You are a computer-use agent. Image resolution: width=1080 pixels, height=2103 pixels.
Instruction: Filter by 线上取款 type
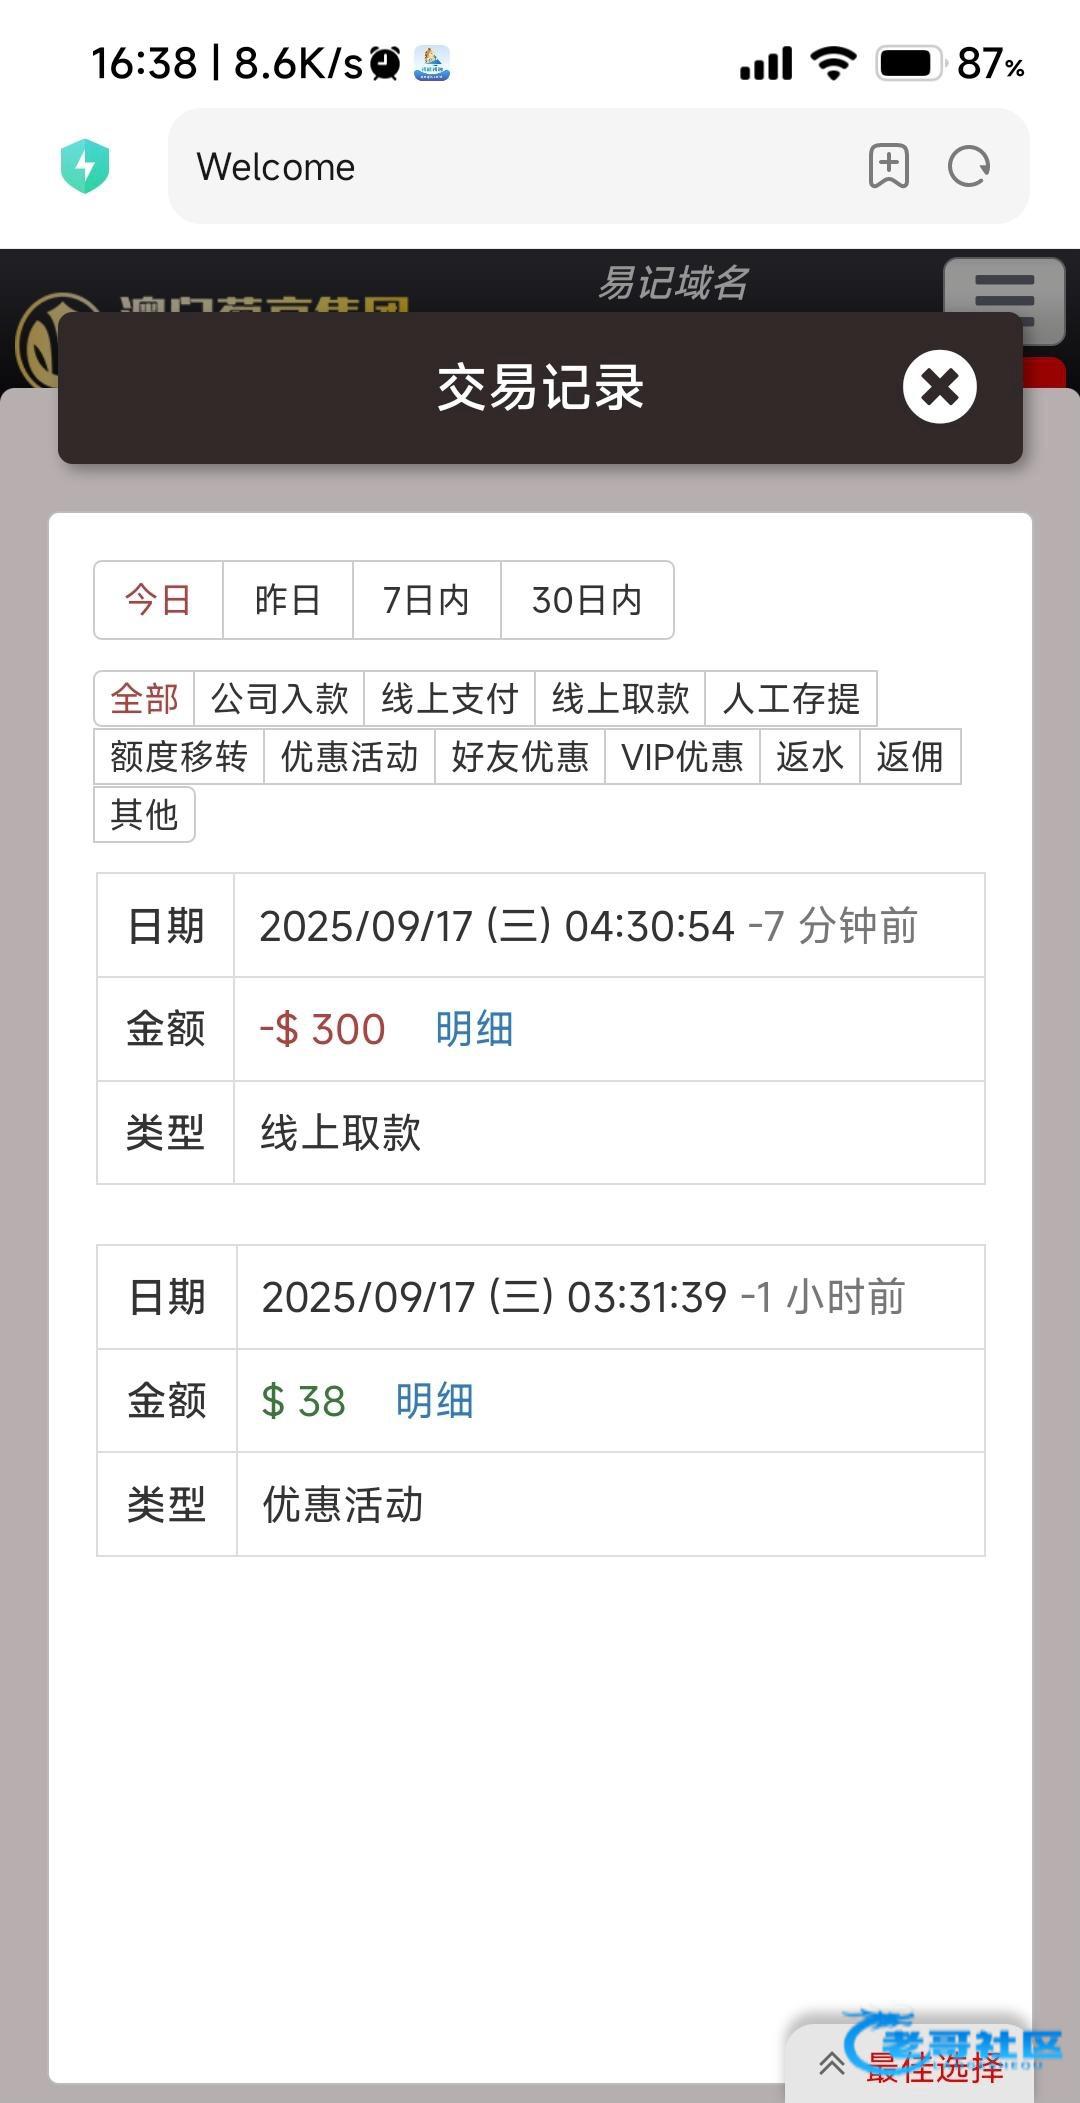click(x=620, y=698)
